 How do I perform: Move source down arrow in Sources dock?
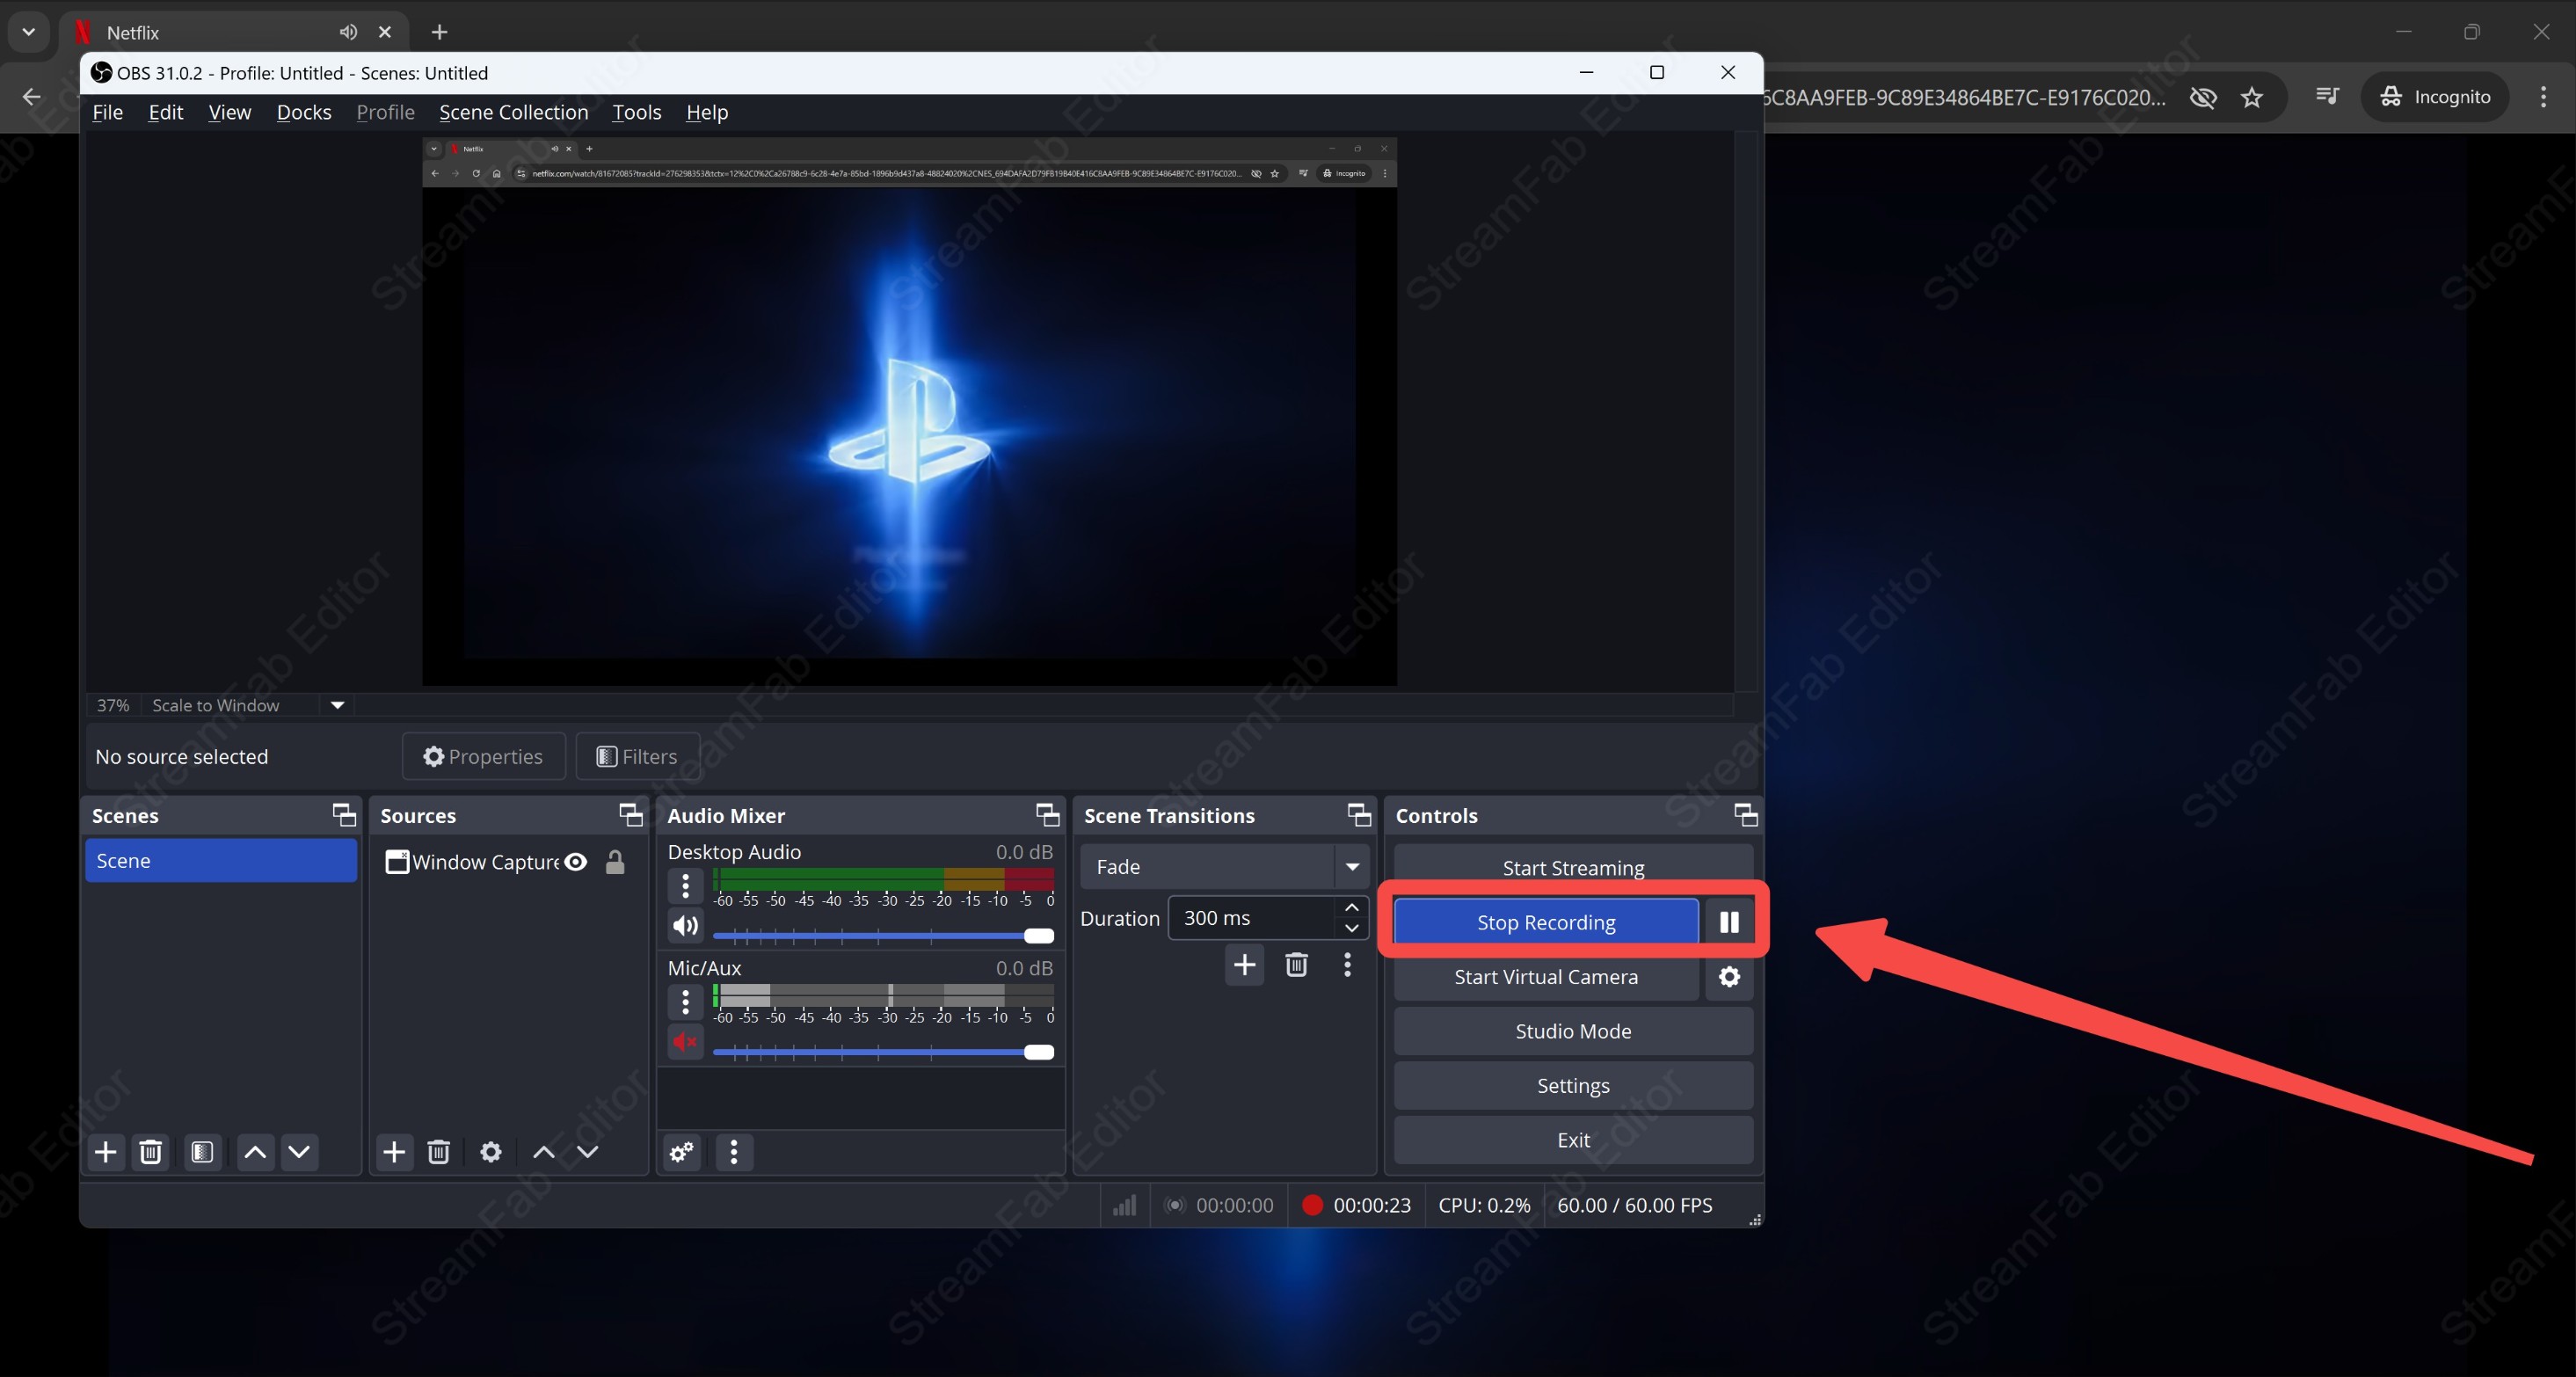click(588, 1152)
